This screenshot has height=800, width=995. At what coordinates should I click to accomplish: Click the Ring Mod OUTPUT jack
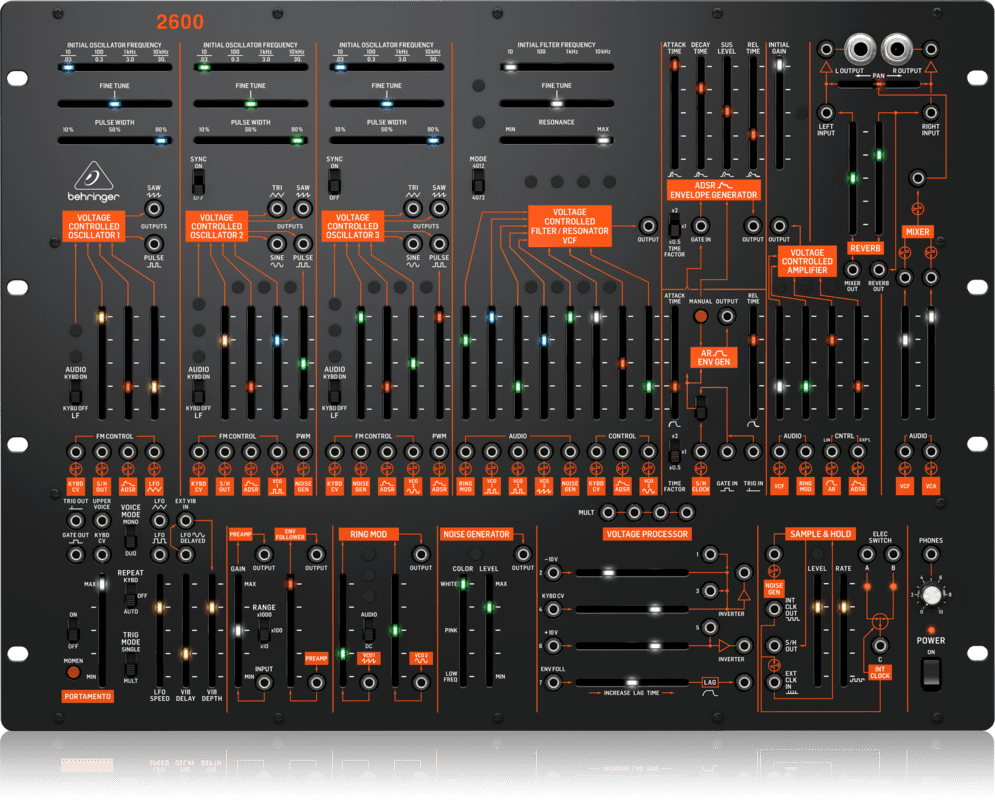(420, 554)
